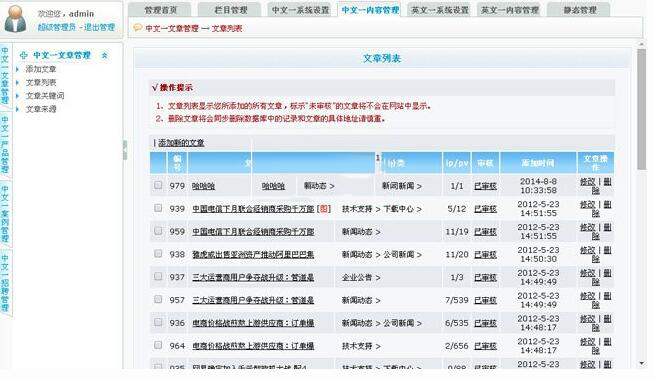Check the box for article 937
Viewport: 654px width, 380px height.
point(158,277)
